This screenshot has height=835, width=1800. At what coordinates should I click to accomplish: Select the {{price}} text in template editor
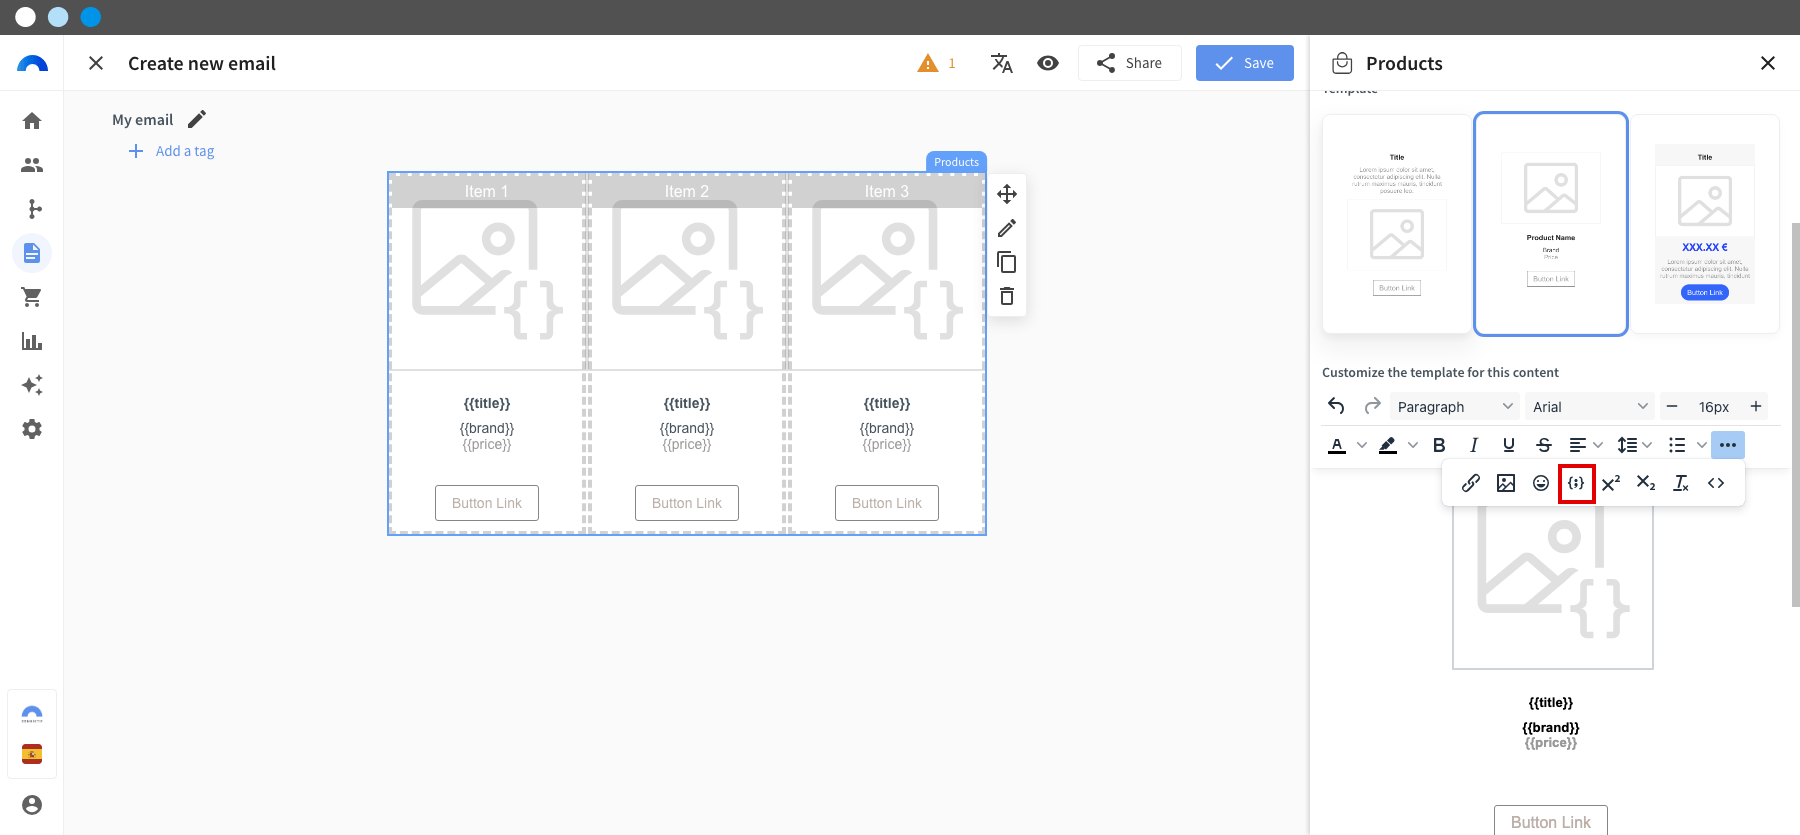tap(1551, 742)
